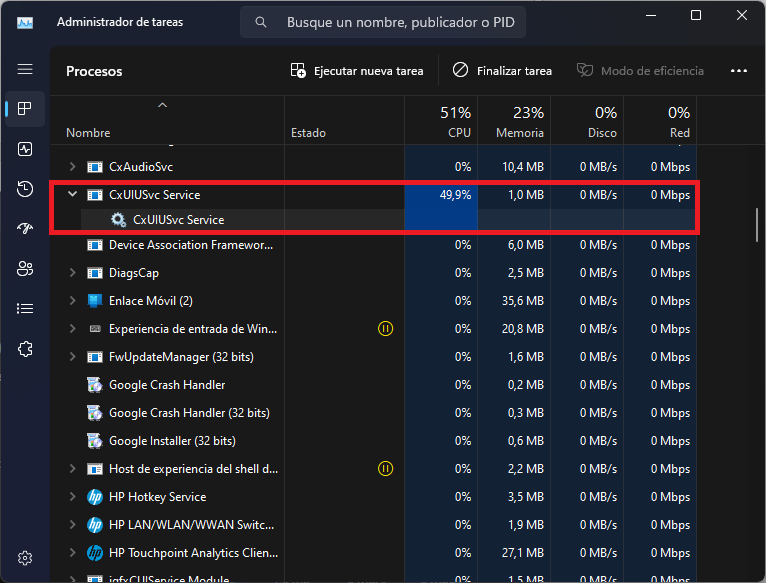
Task: Expand the DiagsCap process group
Action: pos(72,273)
